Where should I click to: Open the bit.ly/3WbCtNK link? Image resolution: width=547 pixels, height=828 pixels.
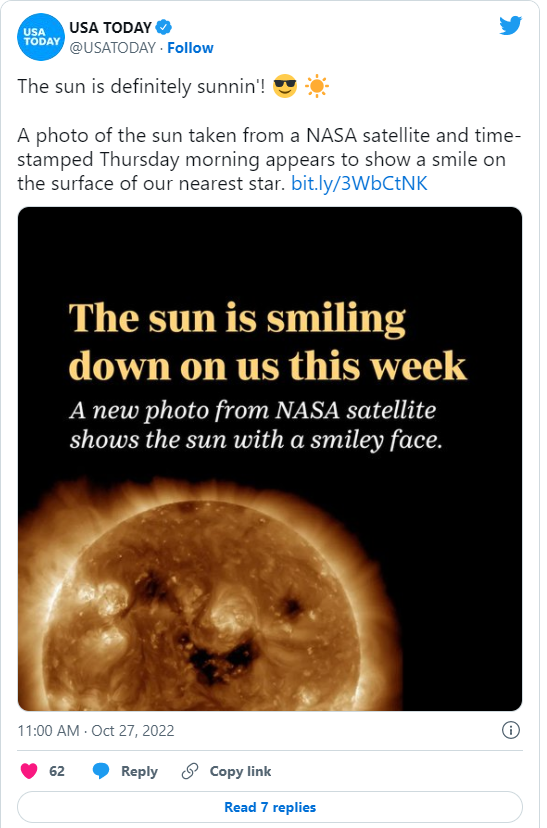click(x=359, y=183)
